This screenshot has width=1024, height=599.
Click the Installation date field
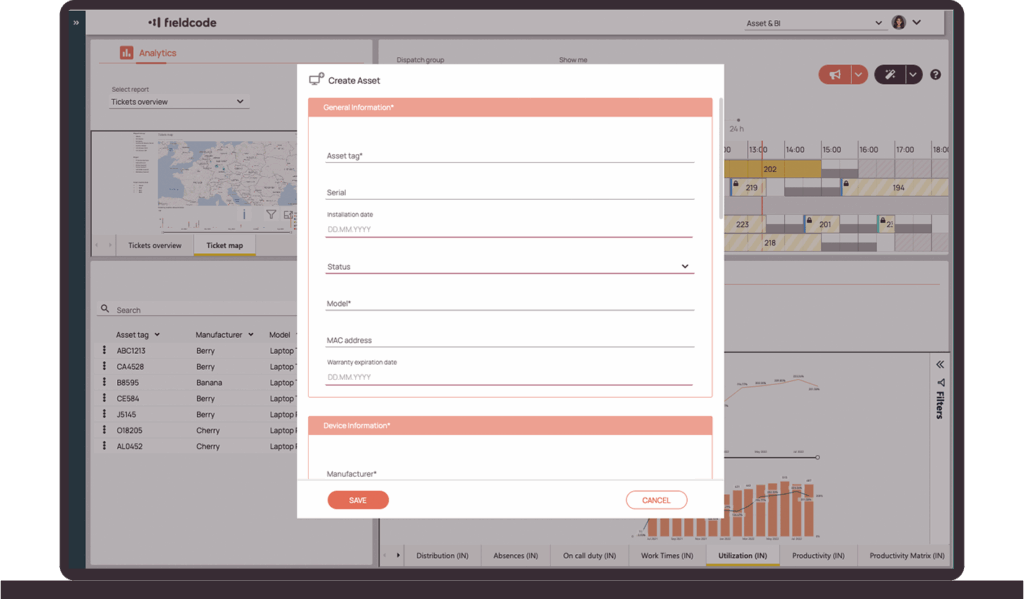(509, 229)
